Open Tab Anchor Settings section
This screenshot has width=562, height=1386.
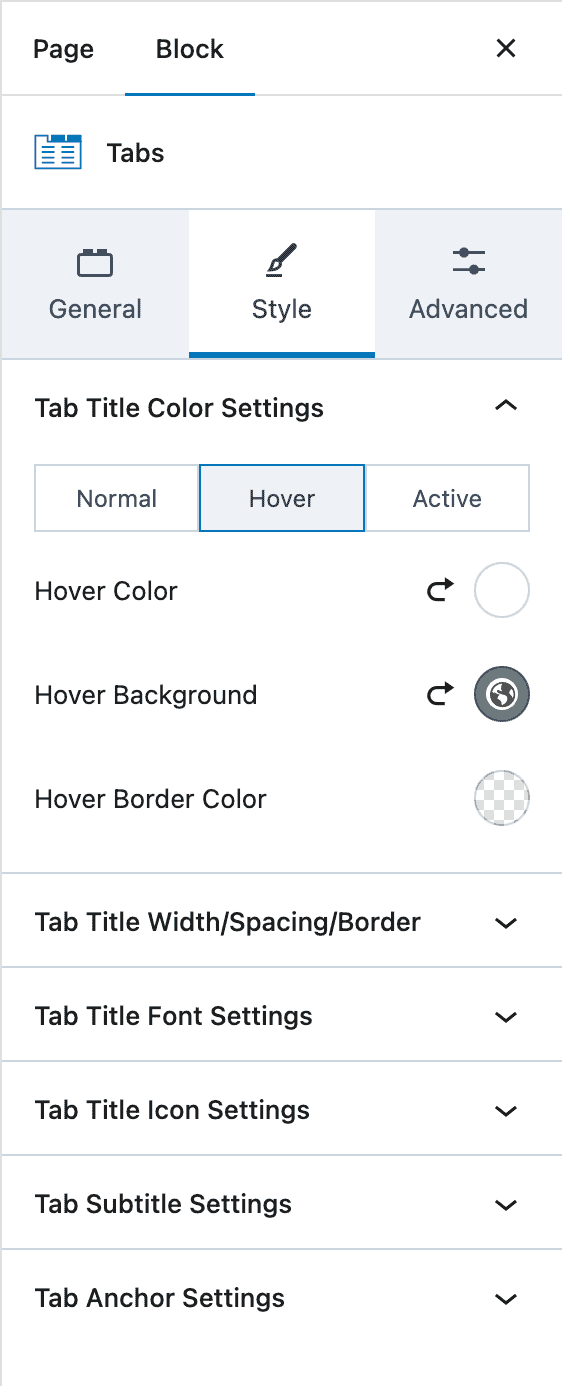tap(281, 1298)
